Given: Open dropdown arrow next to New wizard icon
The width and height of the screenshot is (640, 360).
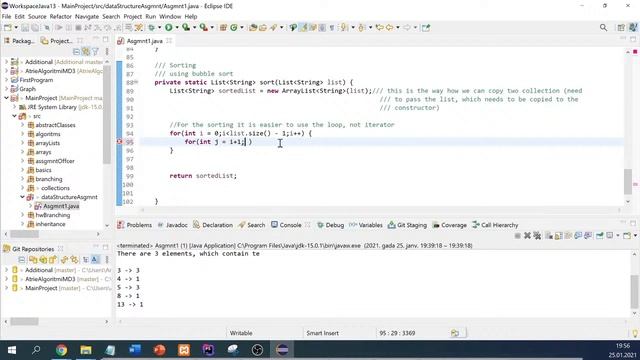Looking at the screenshot, I should tap(16, 28).
